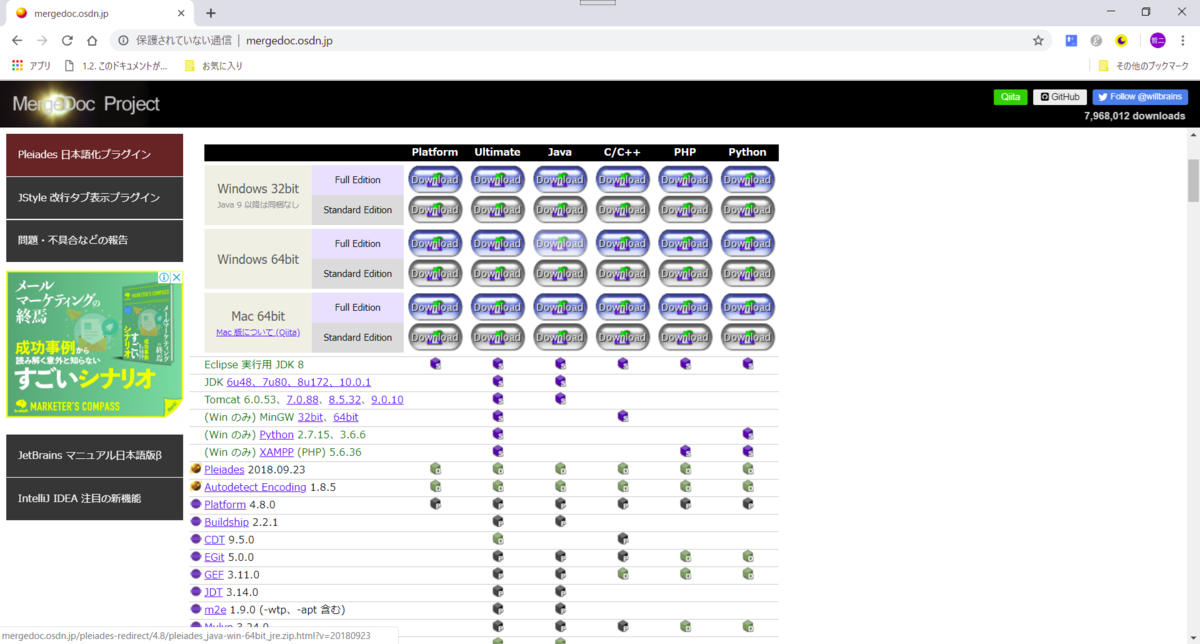The image size is (1200, 644).
Task: Click the Dark Reader moon extension icon
Action: coord(1121,40)
